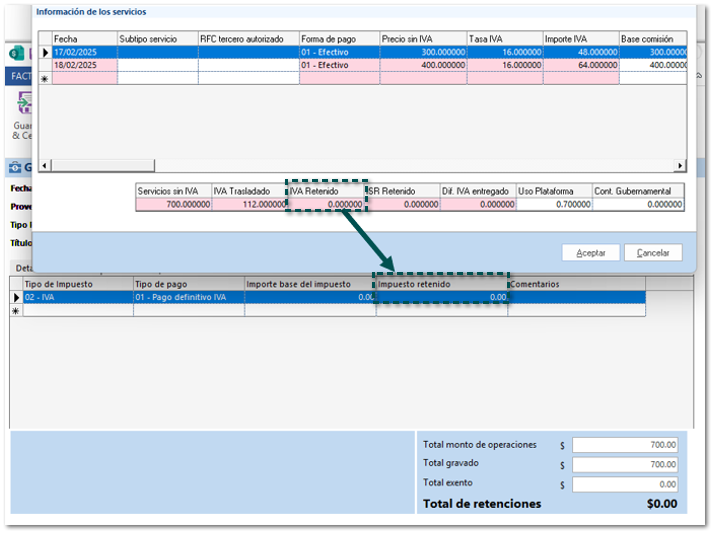Click the Total gravado field
Screen dimensions: 714x534
point(624,465)
